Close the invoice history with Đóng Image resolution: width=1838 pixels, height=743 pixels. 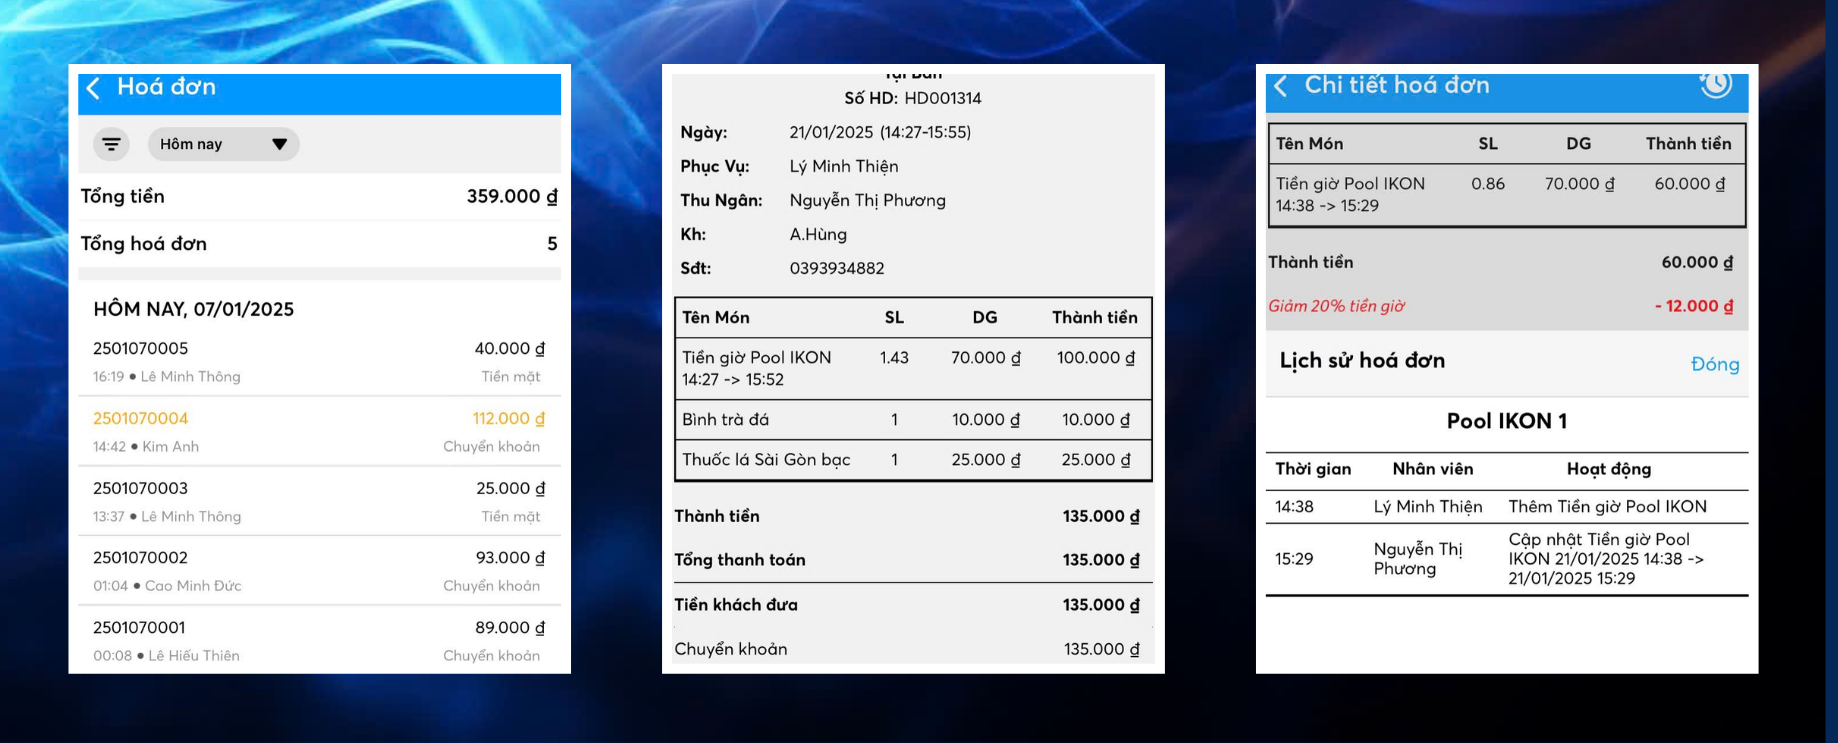(1714, 364)
